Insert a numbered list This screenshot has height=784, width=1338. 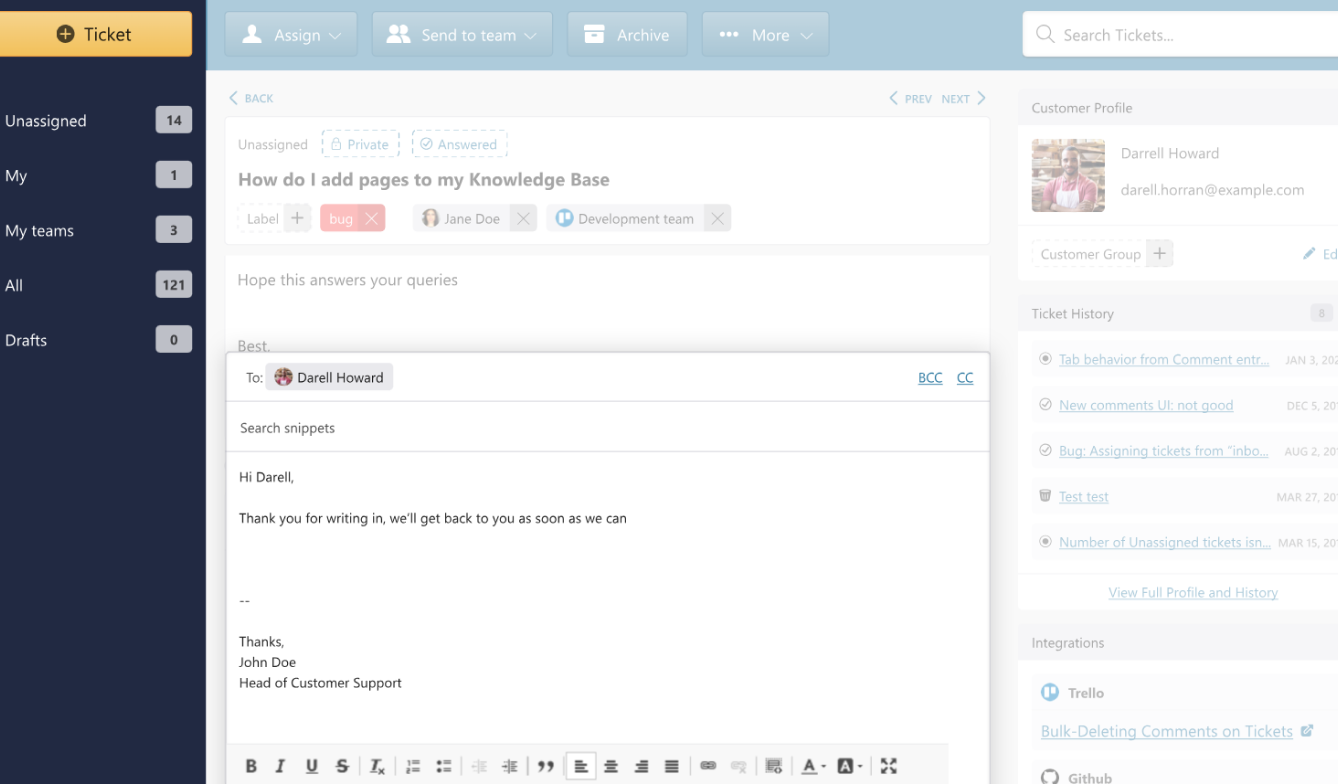pyautogui.click(x=413, y=766)
